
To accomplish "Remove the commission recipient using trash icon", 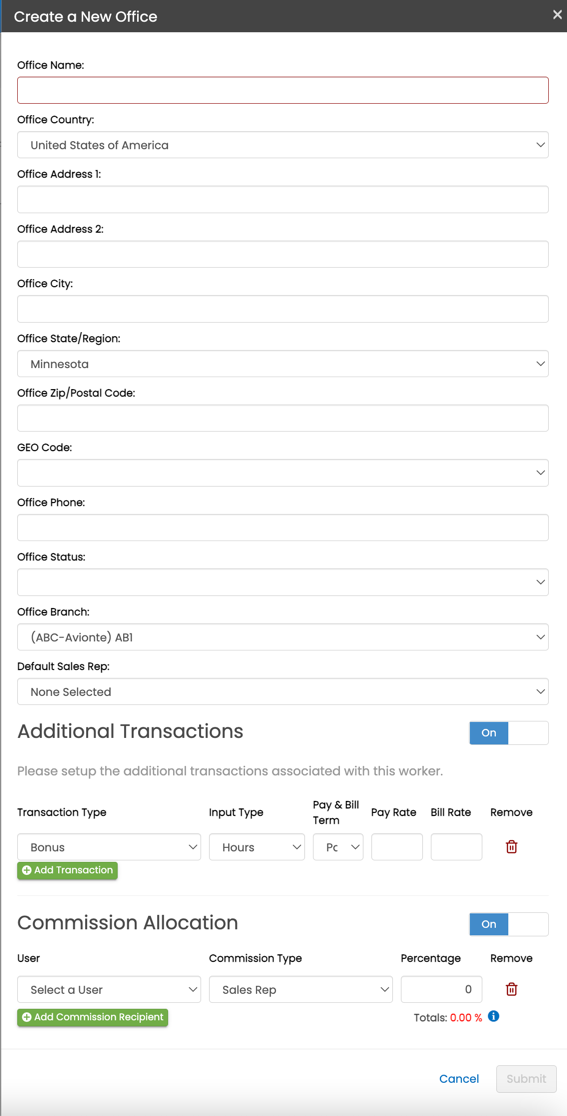I will pos(511,989).
